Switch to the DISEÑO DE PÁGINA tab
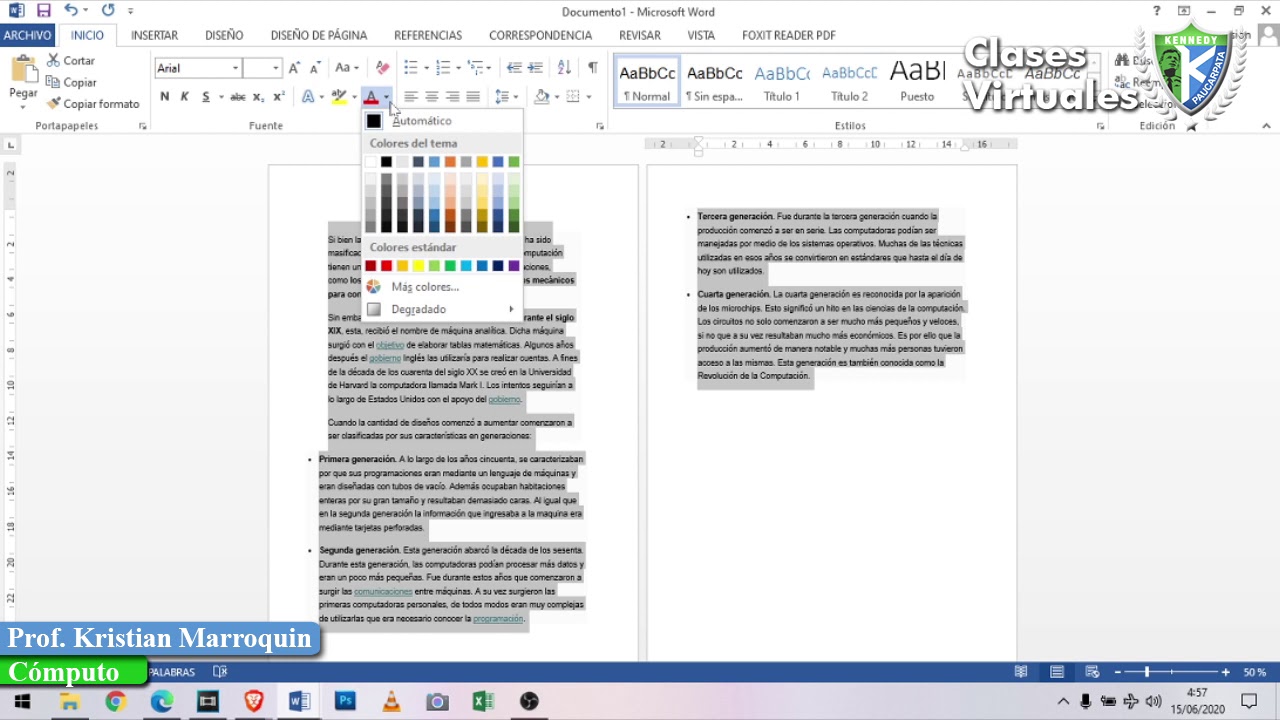The height and width of the screenshot is (720, 1280). 319,35
